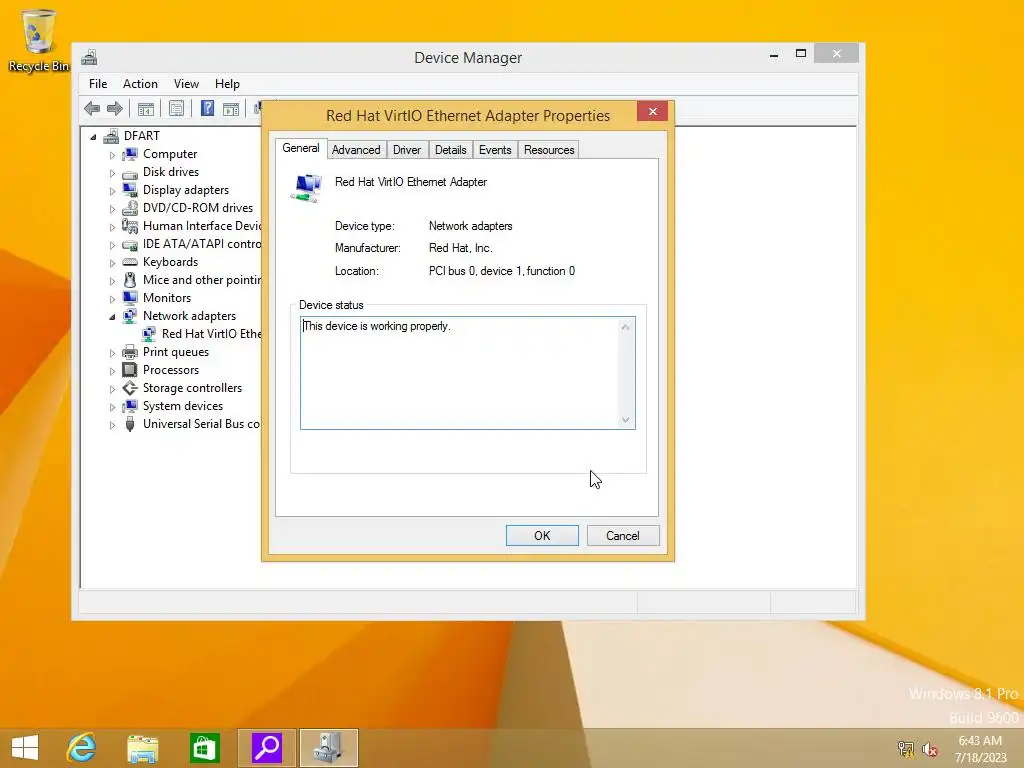The height and width of the screenshot is (768, 1024).
Task: Click the Device Manager title bar icon
Action: coord(89,57)
